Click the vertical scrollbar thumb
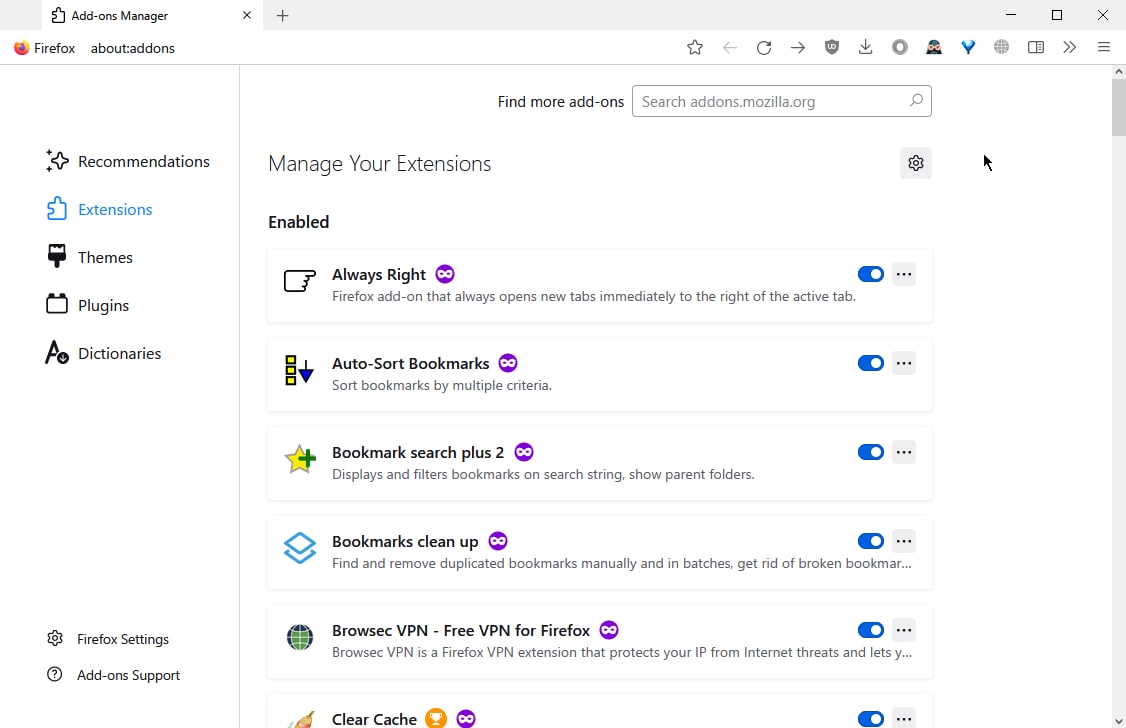 pyautogui.click(x=1119, y=107)
